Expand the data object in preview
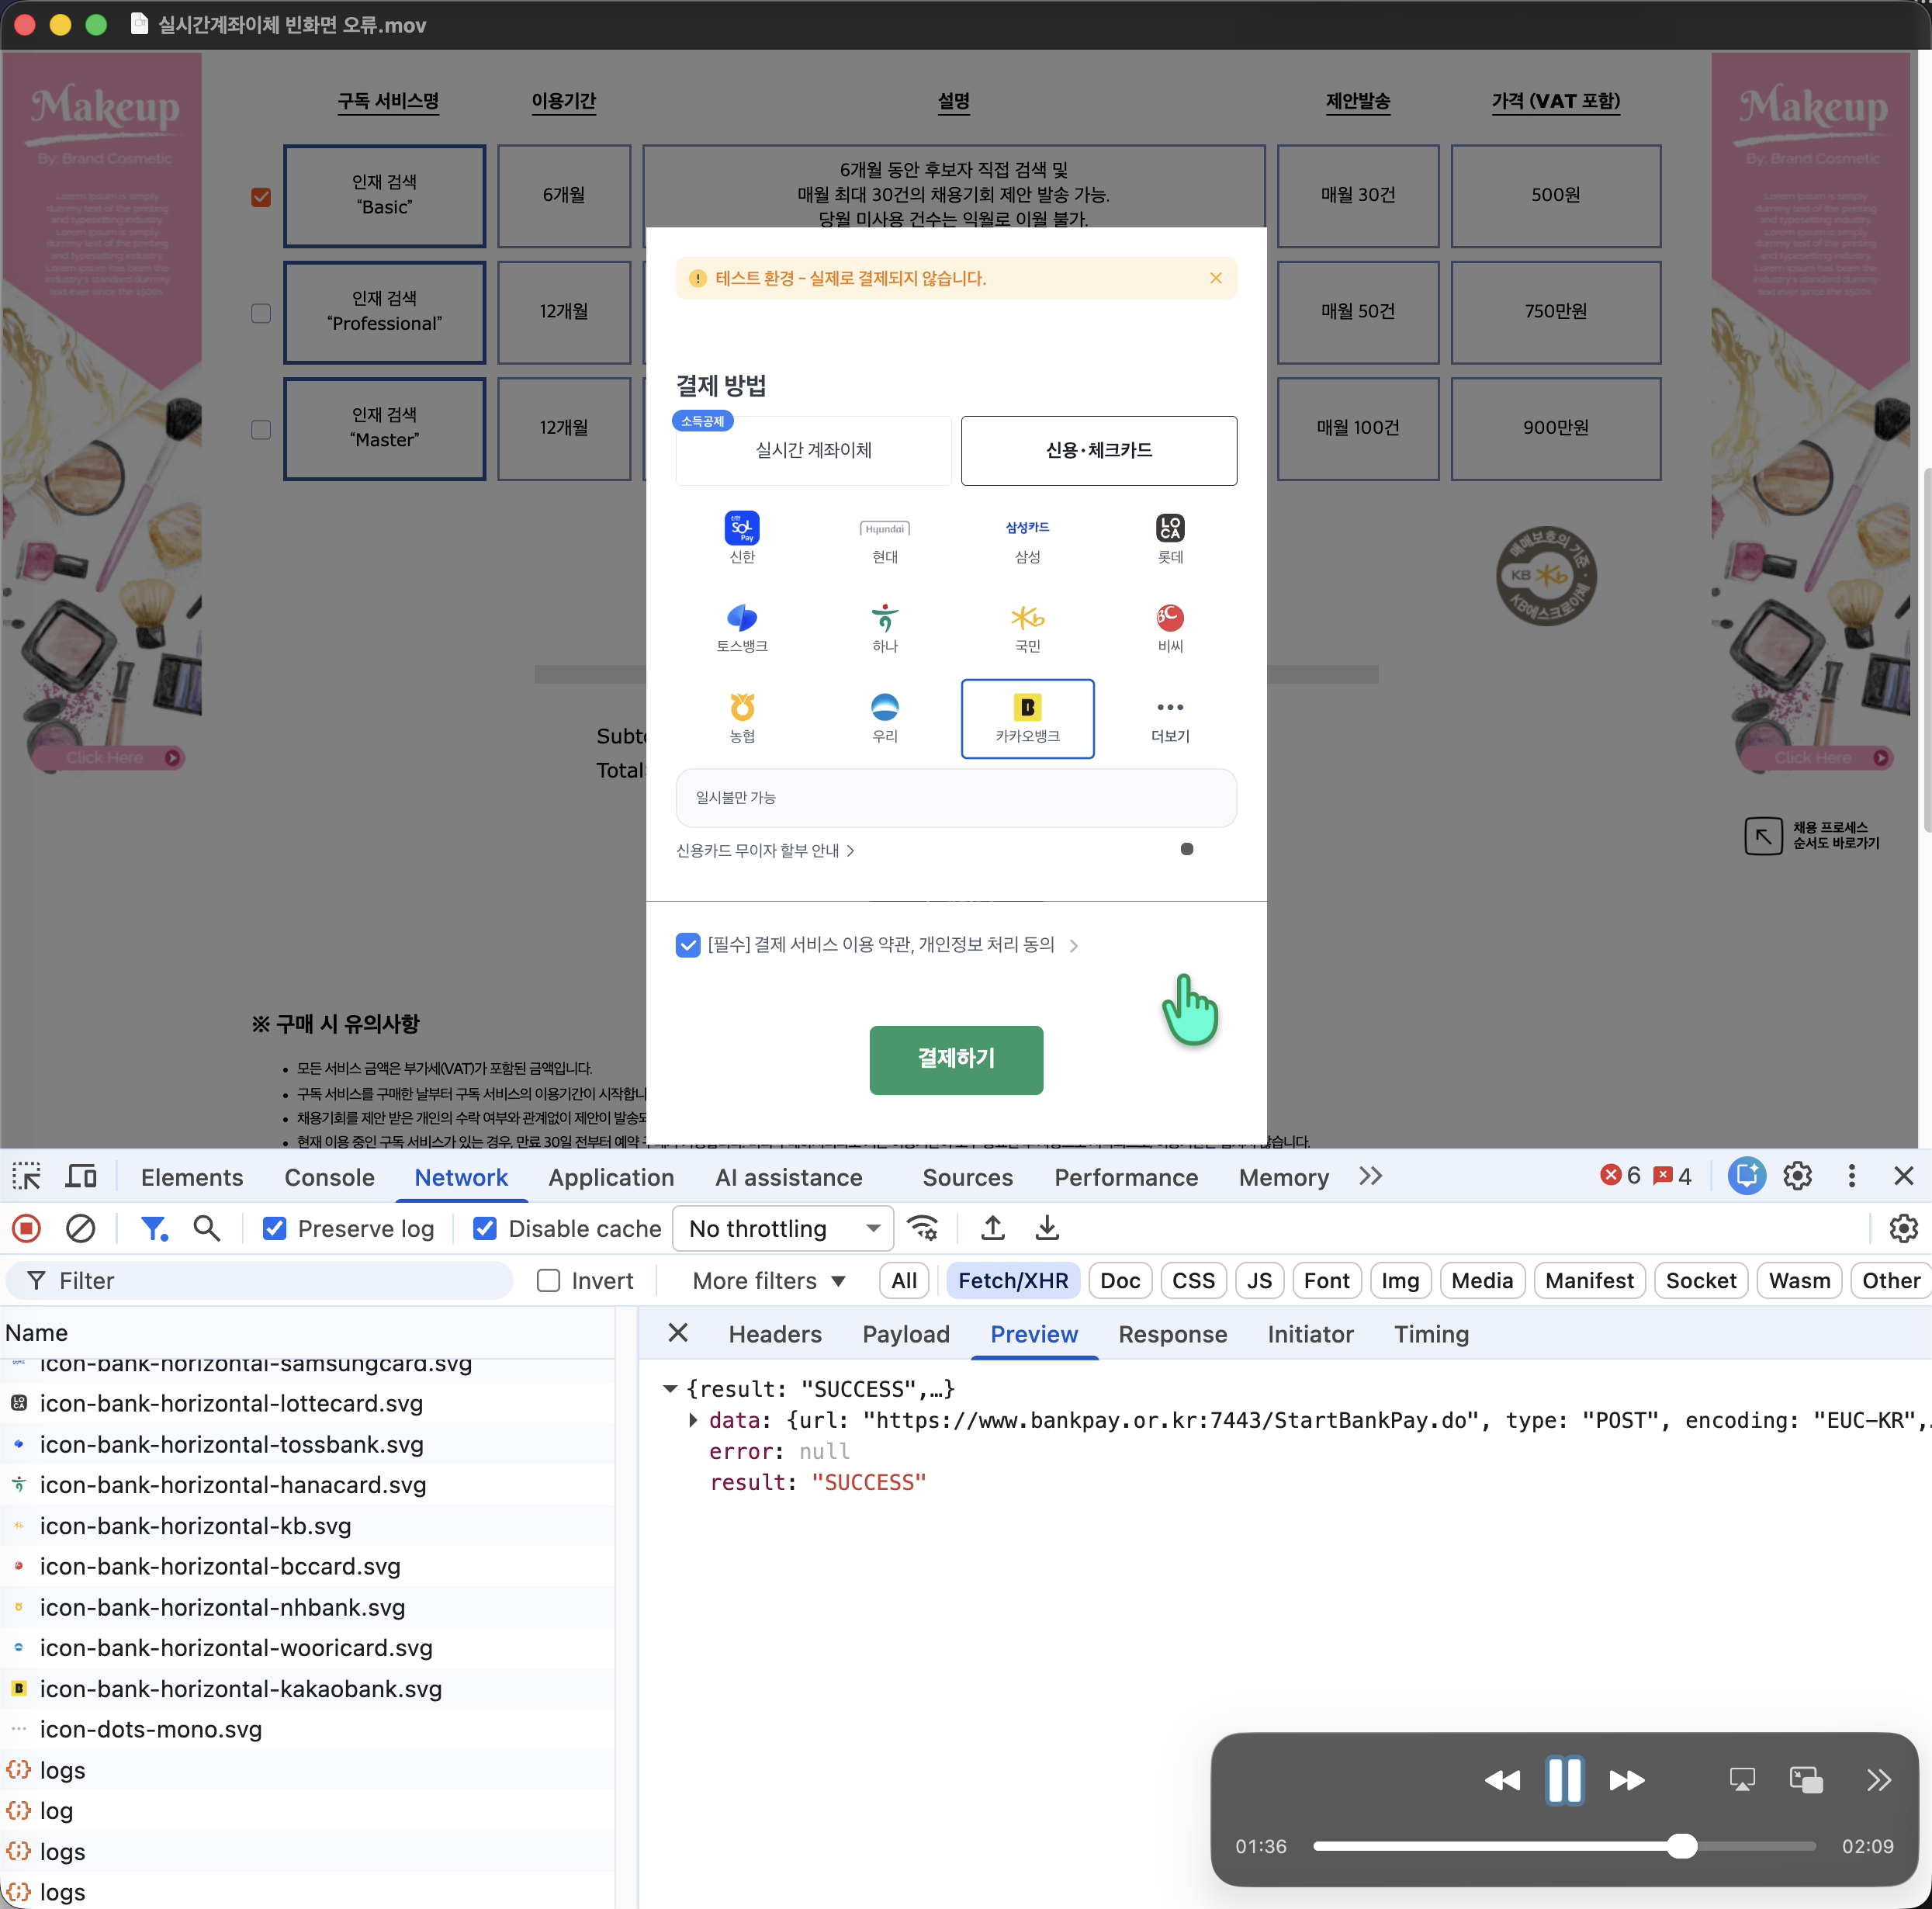 (x=693, y=1420)
